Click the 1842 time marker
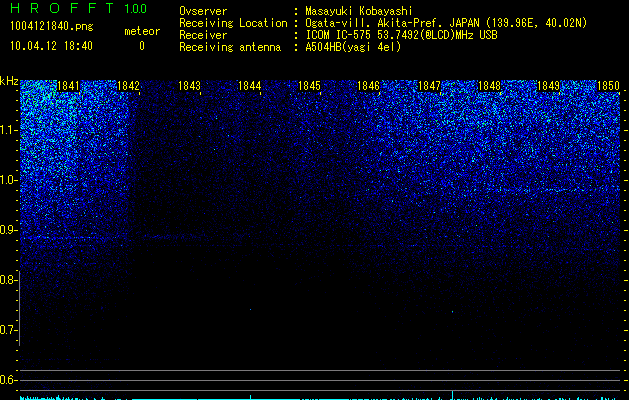The height and width of the screenshot is (400, 629). 128,86
